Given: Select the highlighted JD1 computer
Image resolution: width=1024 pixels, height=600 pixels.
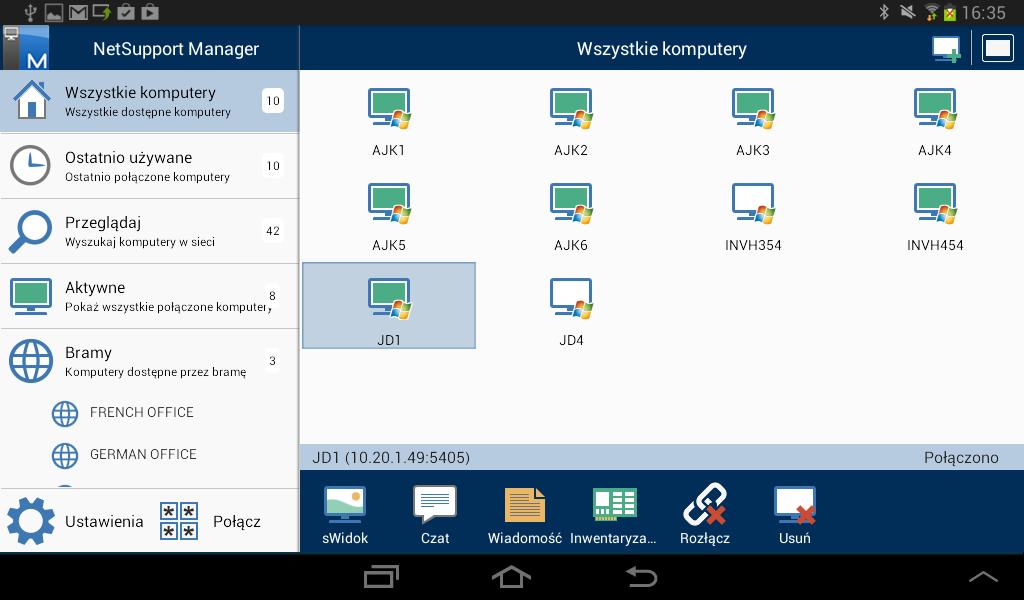Looking at the screenshot, I should tap(389, 306).
